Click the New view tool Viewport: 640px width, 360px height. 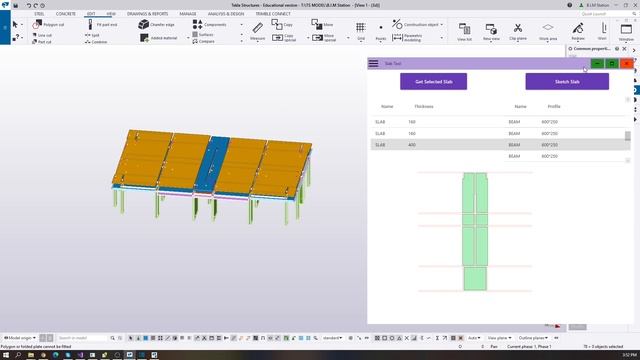(491, 32)
